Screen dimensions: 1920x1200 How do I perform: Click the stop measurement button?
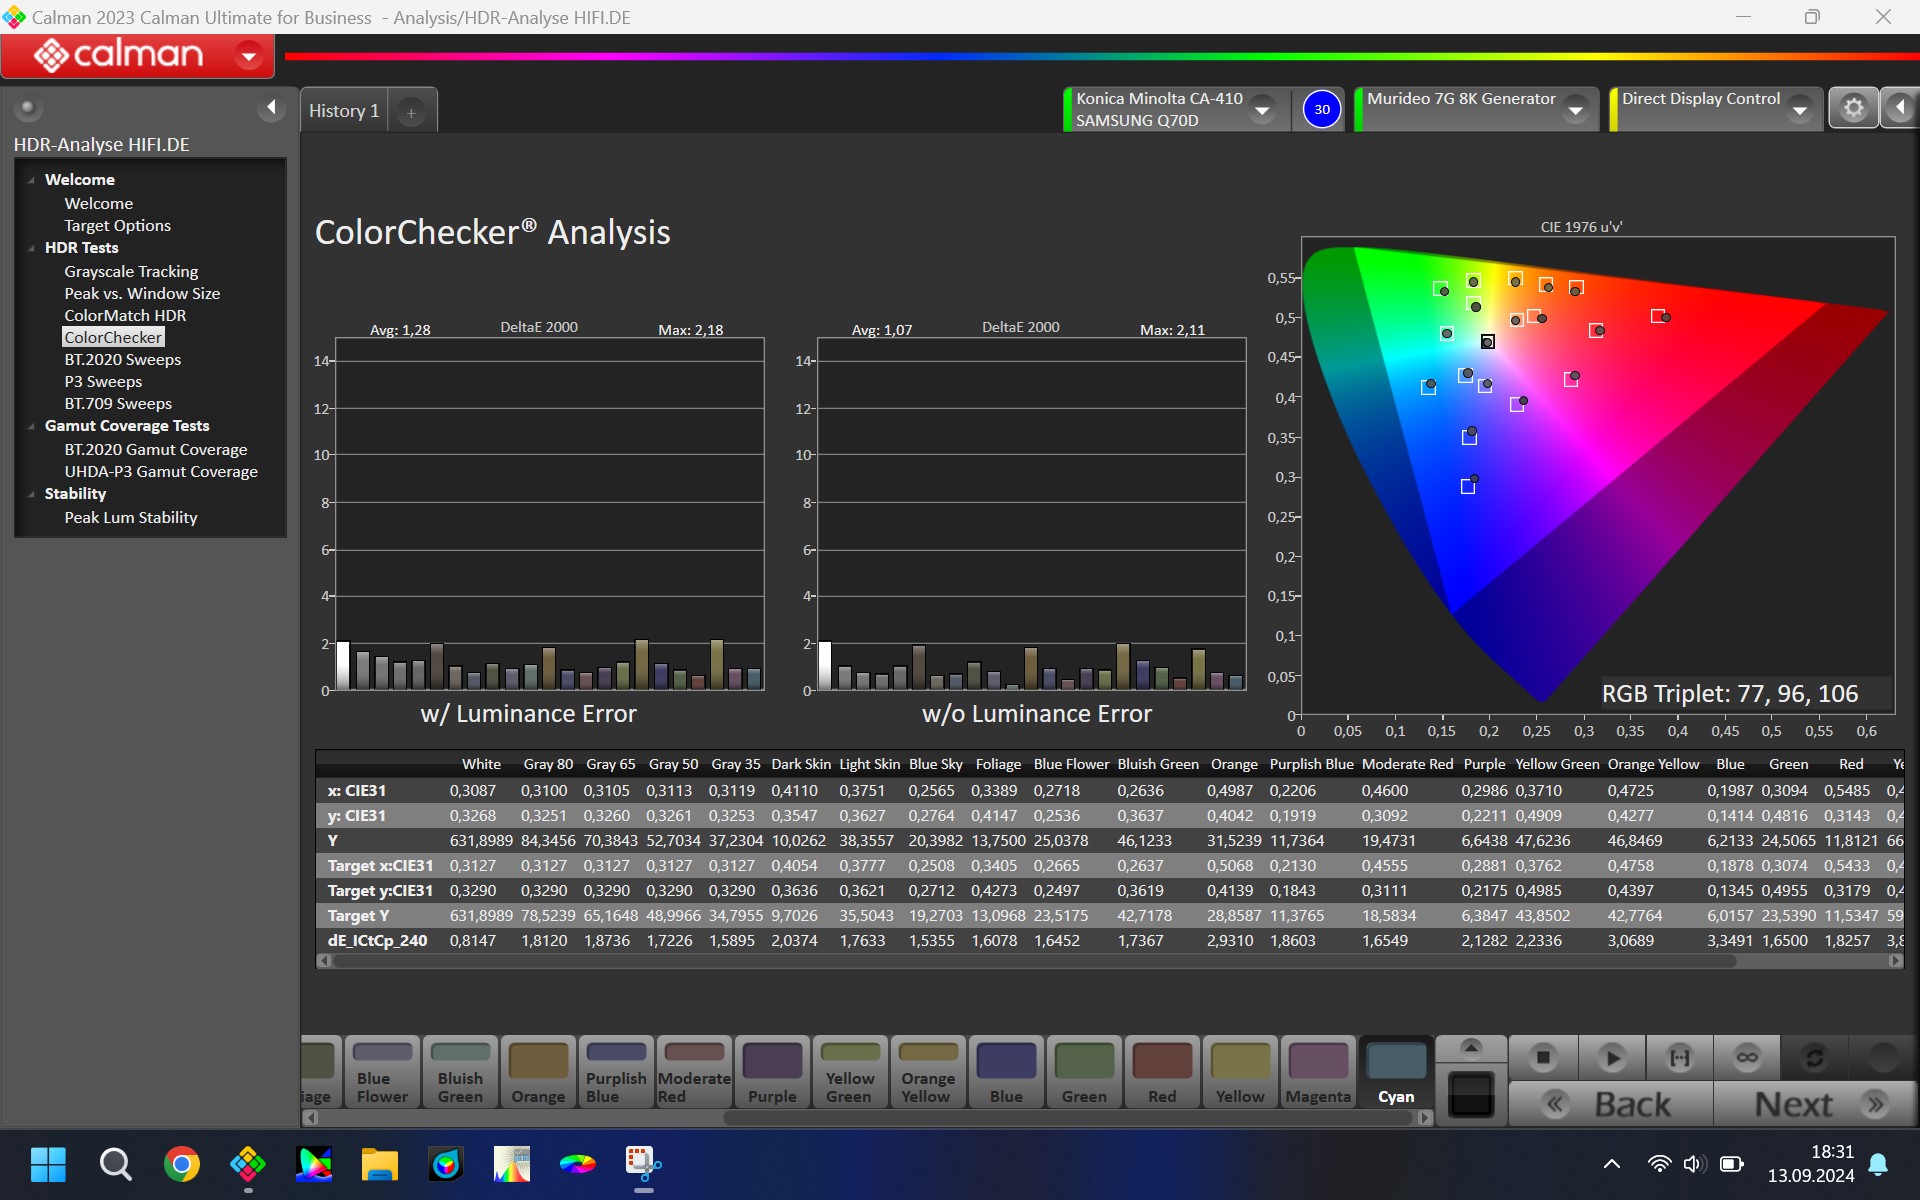1542,1057
